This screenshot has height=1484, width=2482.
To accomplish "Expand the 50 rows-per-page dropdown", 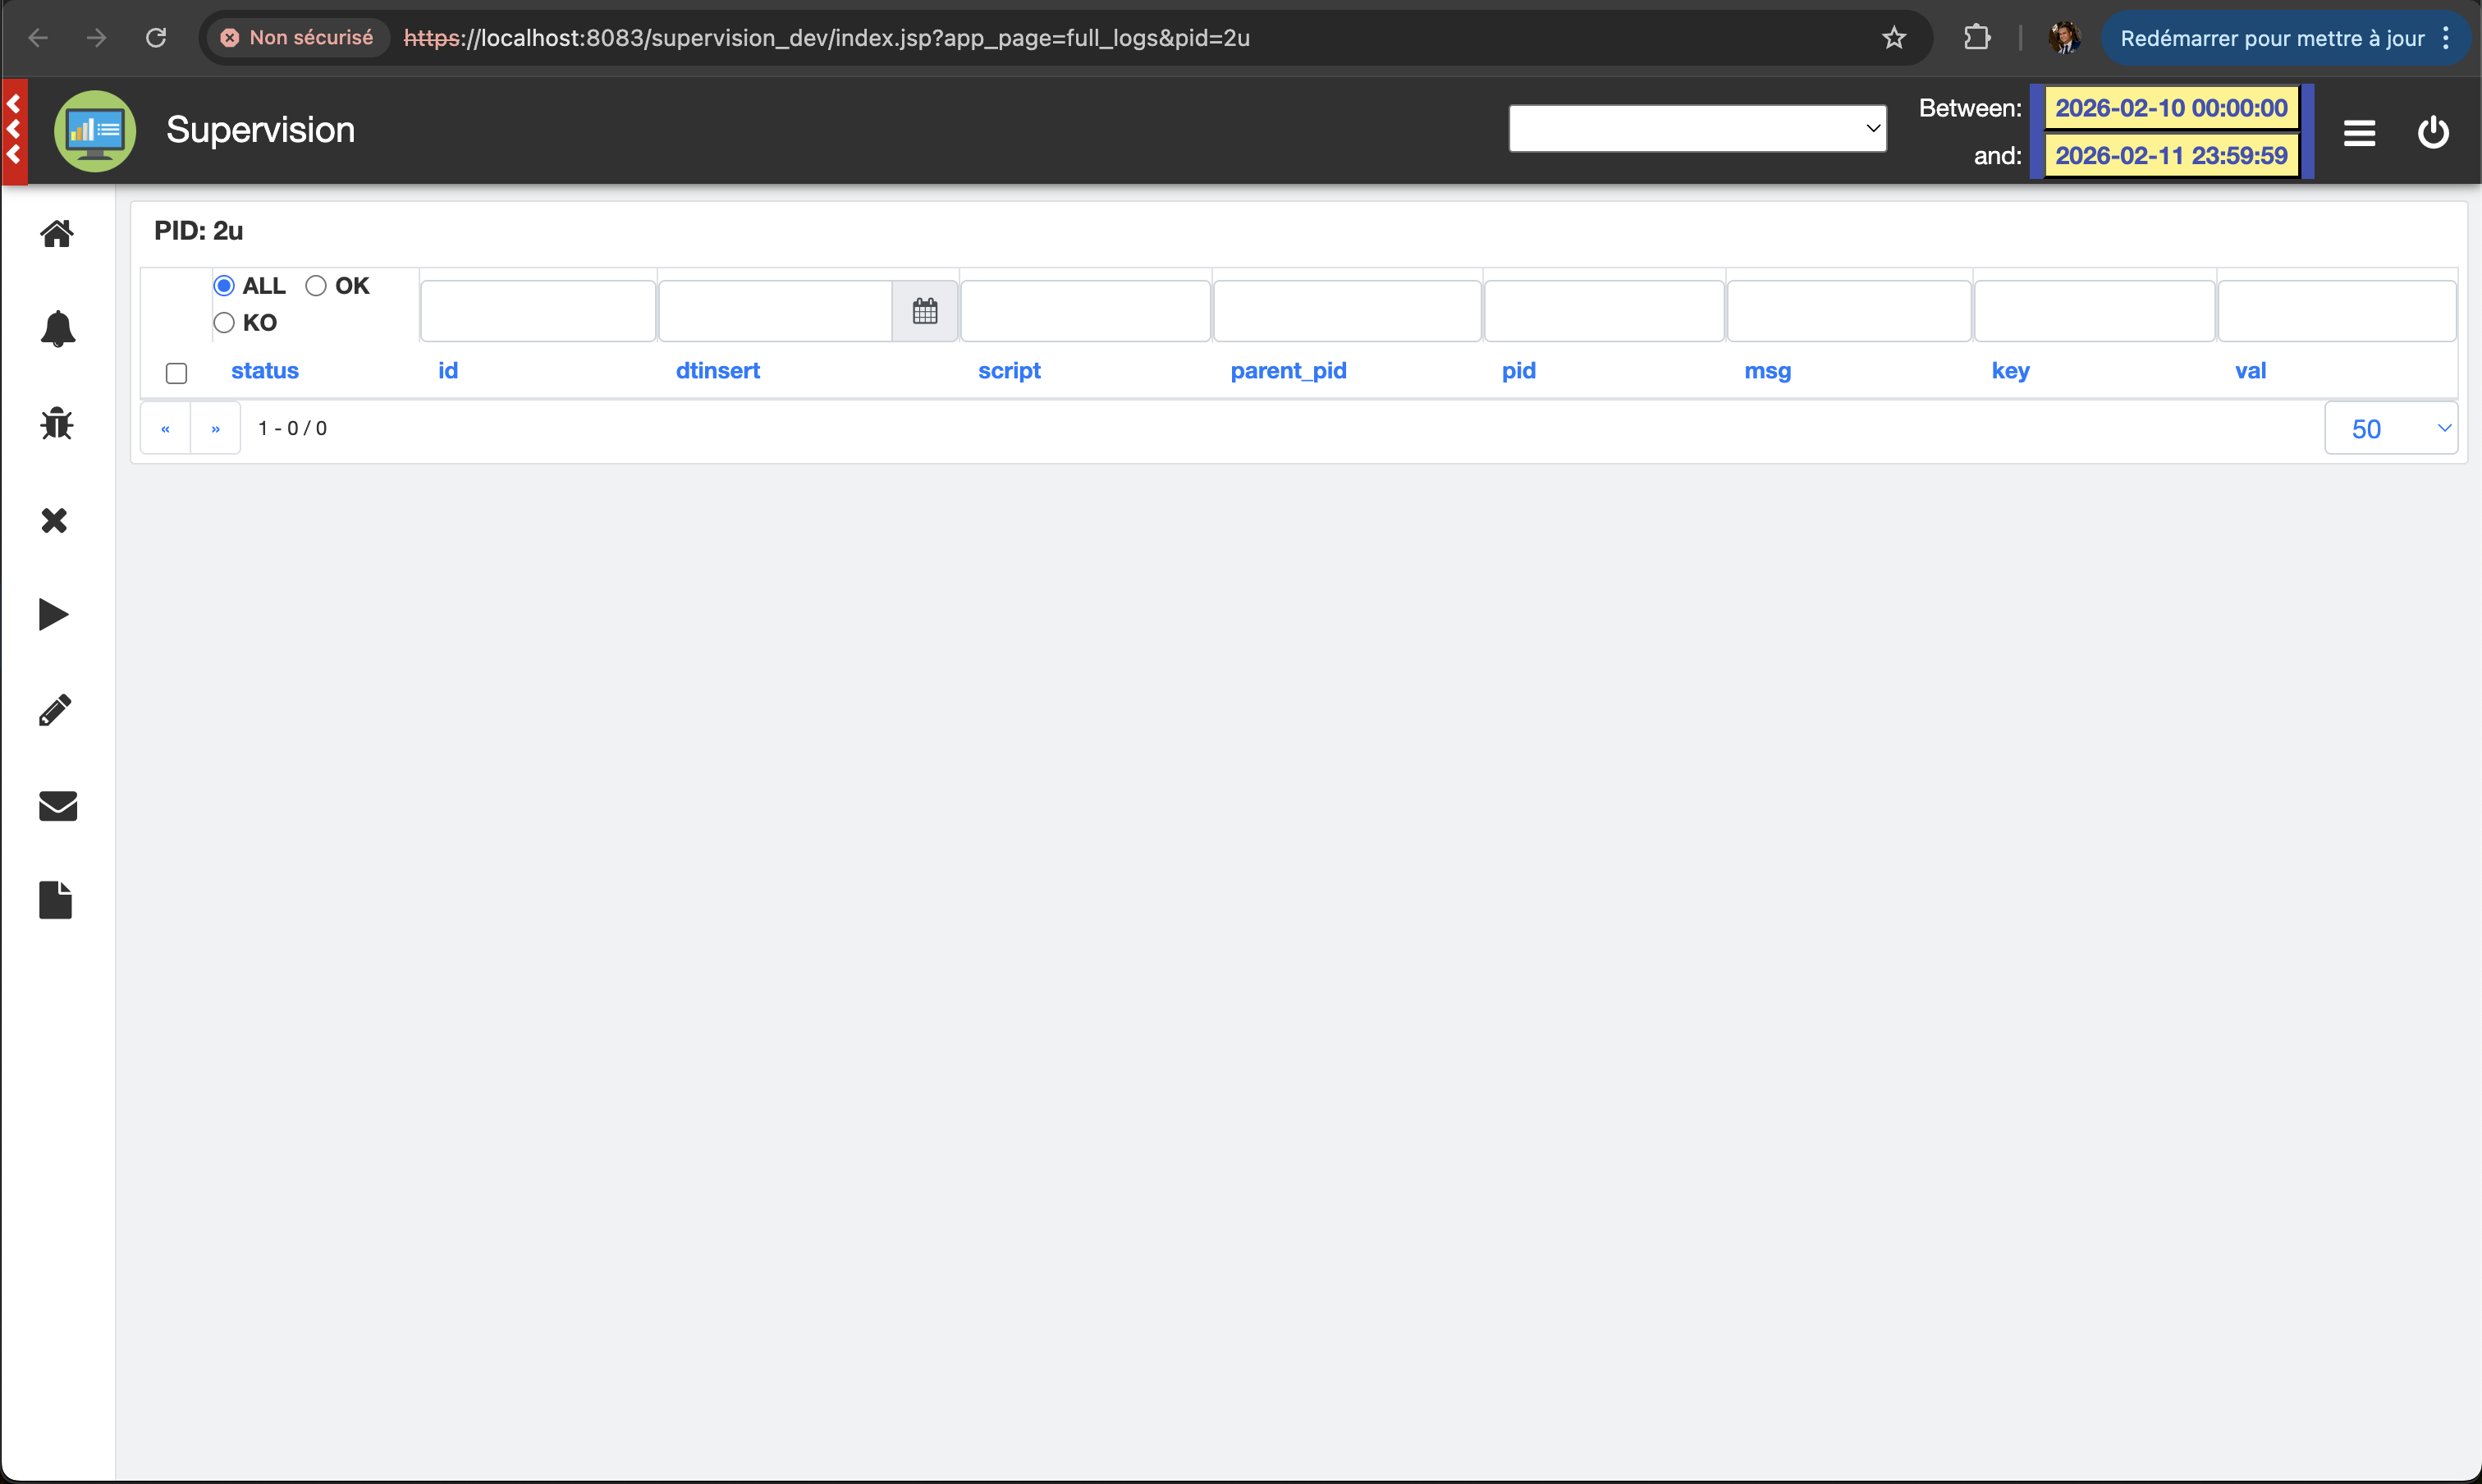I will click(x=2390, y=428).
